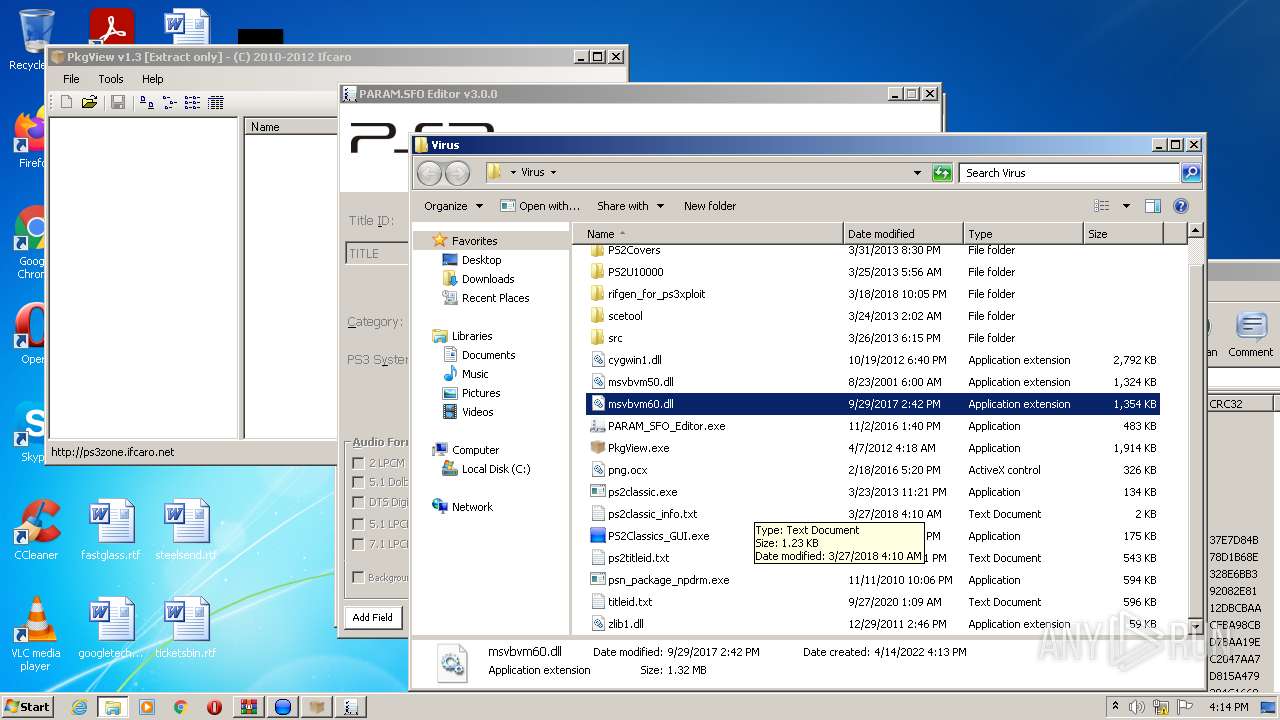Click Add Field button in PARAM.SFO Editor

tap(373, 617)
